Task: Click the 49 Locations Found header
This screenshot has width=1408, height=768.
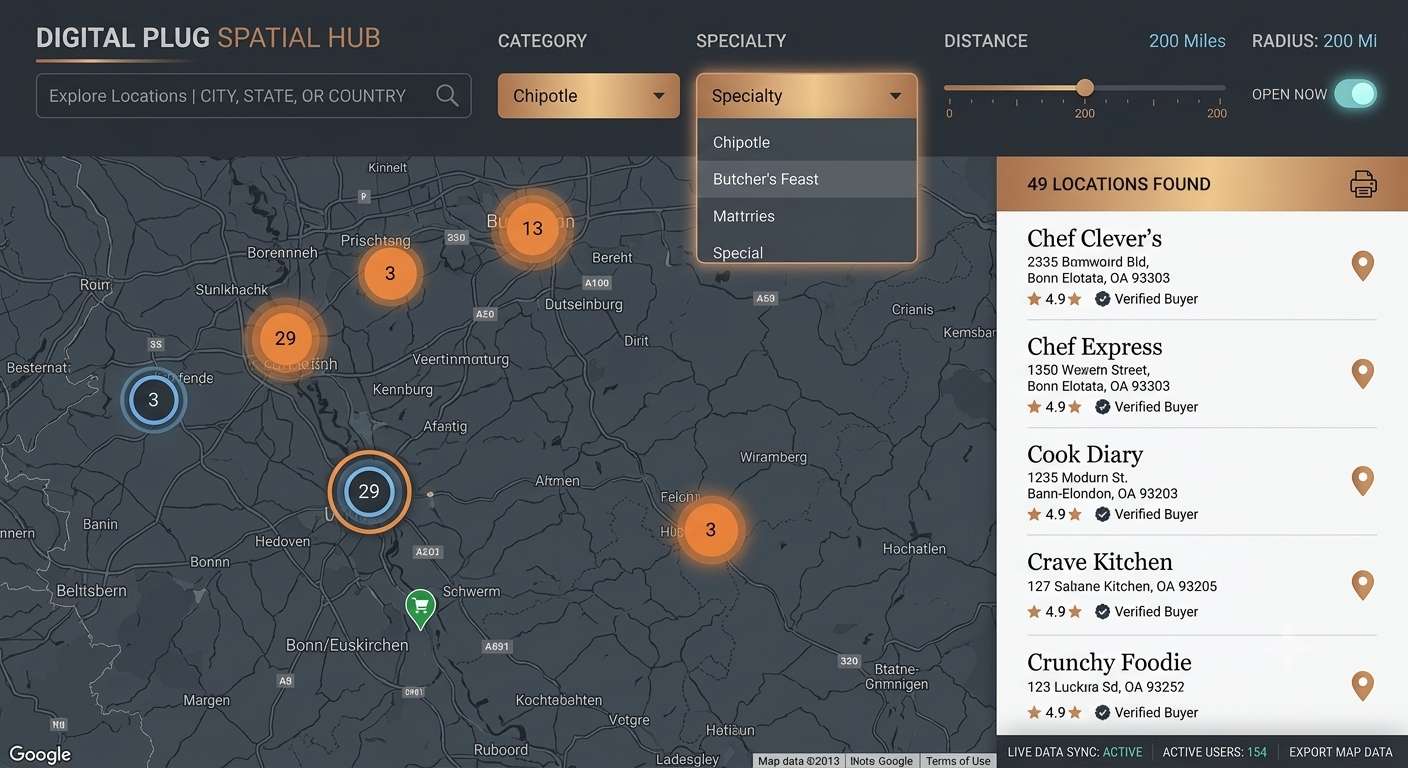Action: click(1118, 184)
